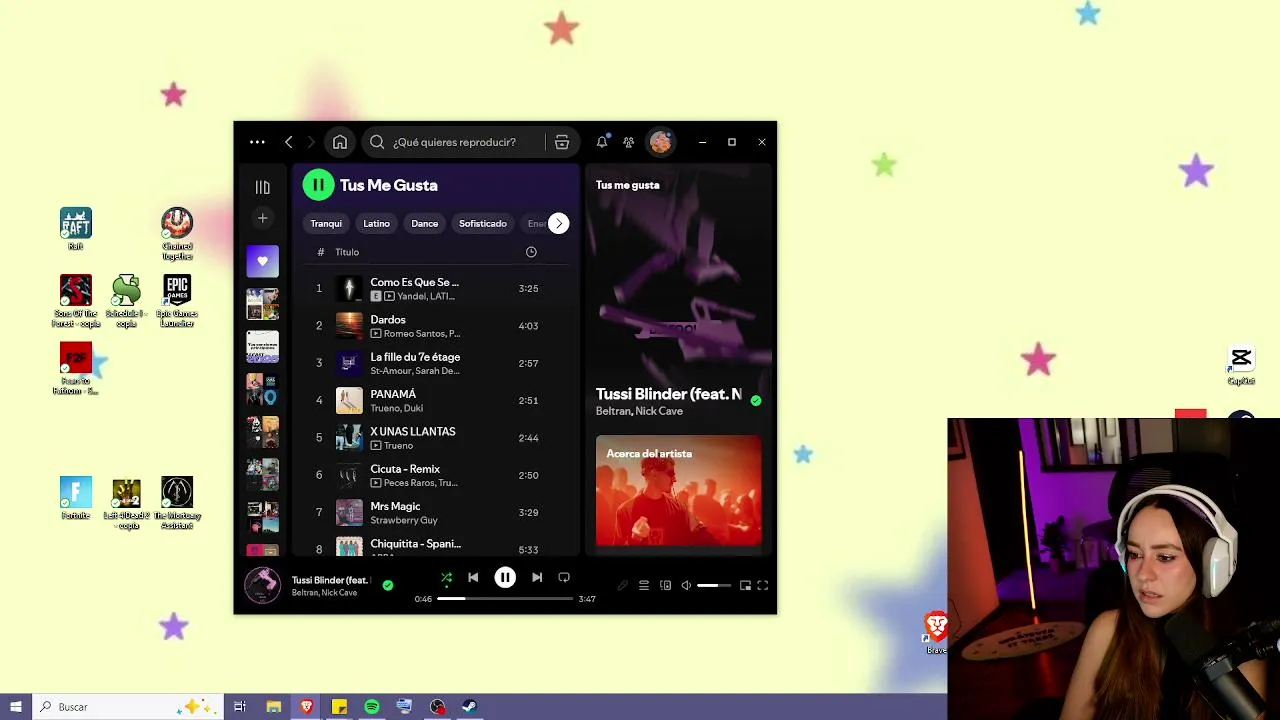Open 'Tussi Blinder' title in Now Playing panel

[x=669, y=394]
